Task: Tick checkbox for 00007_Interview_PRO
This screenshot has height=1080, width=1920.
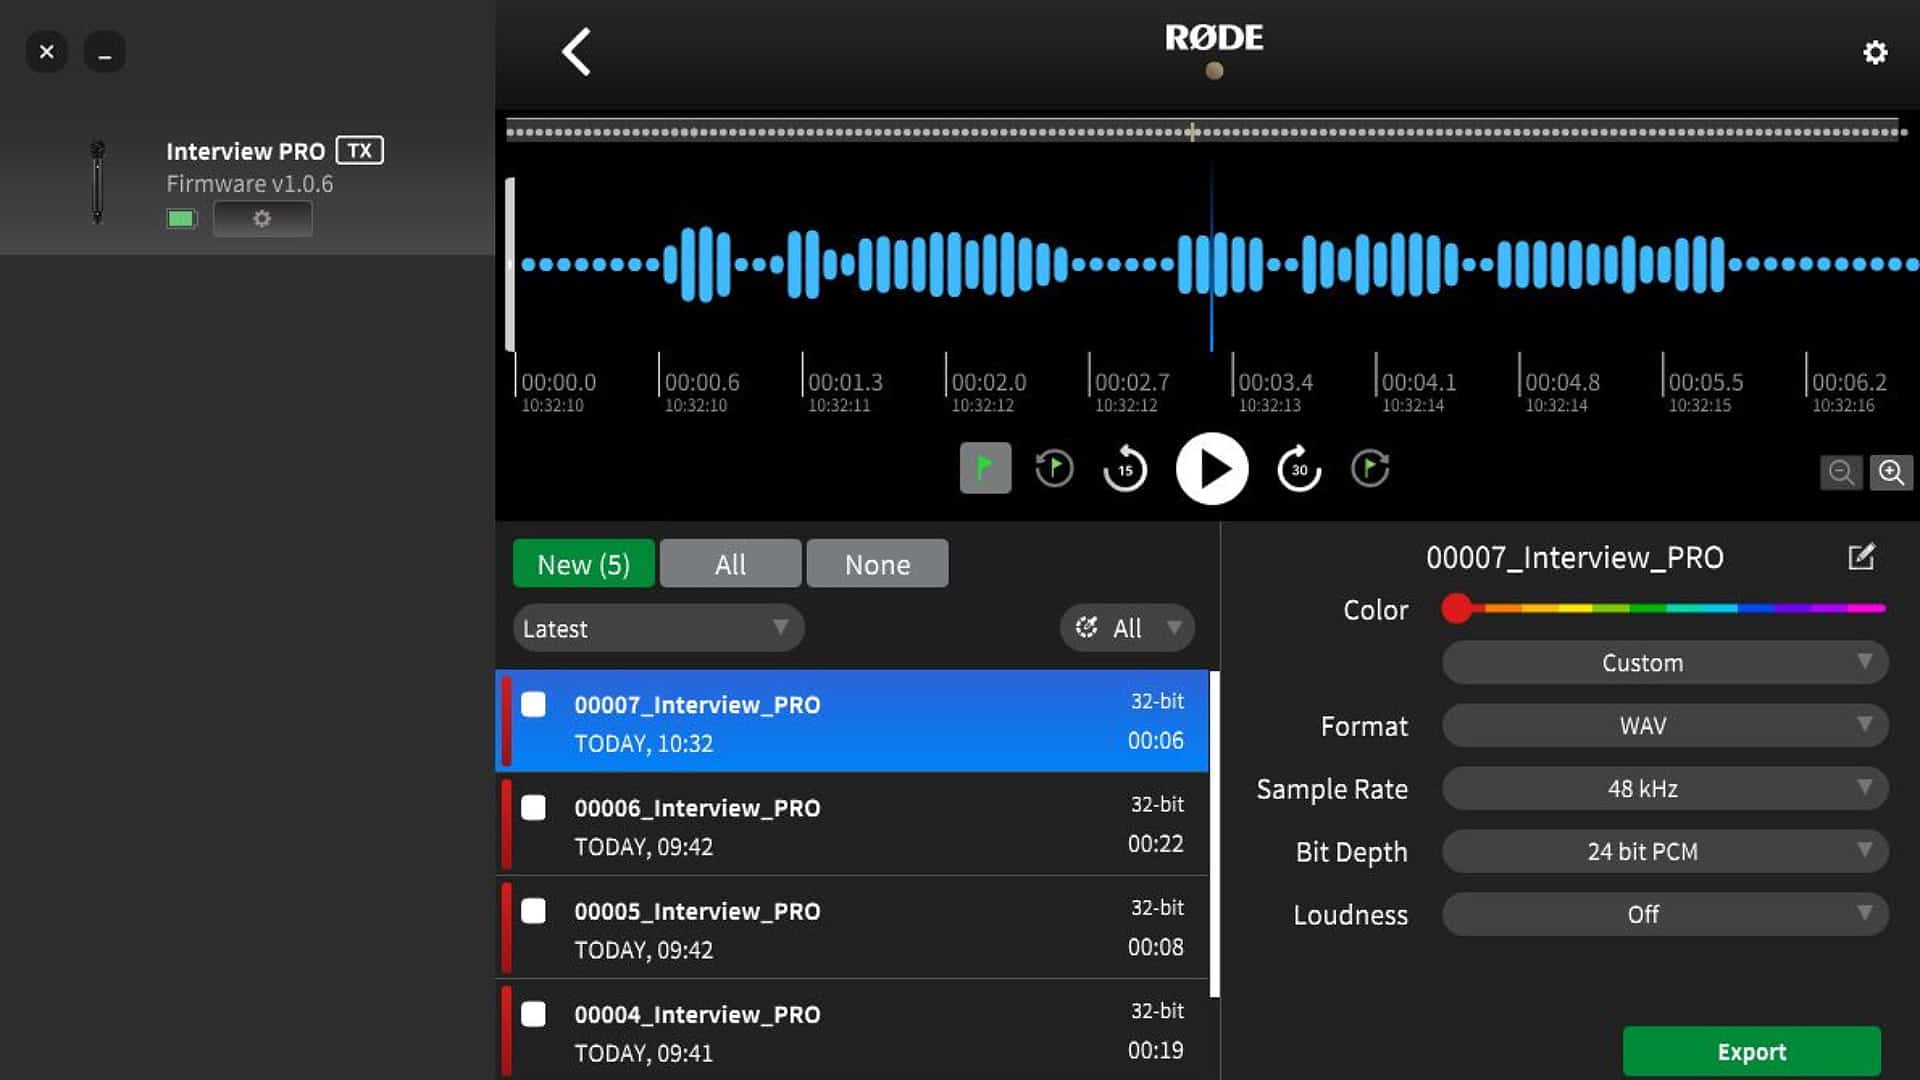Action: (534, 704)
